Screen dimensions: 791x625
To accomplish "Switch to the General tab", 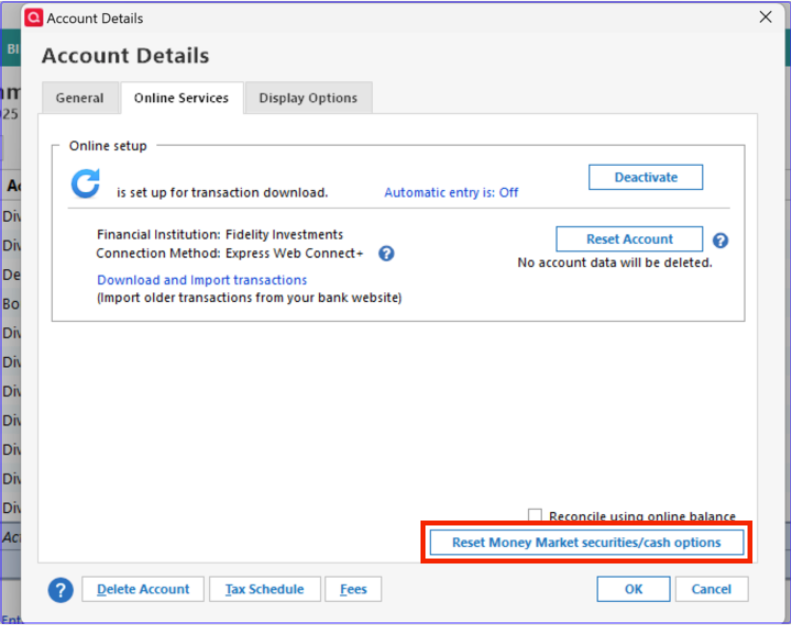I will tap(80, 98).
